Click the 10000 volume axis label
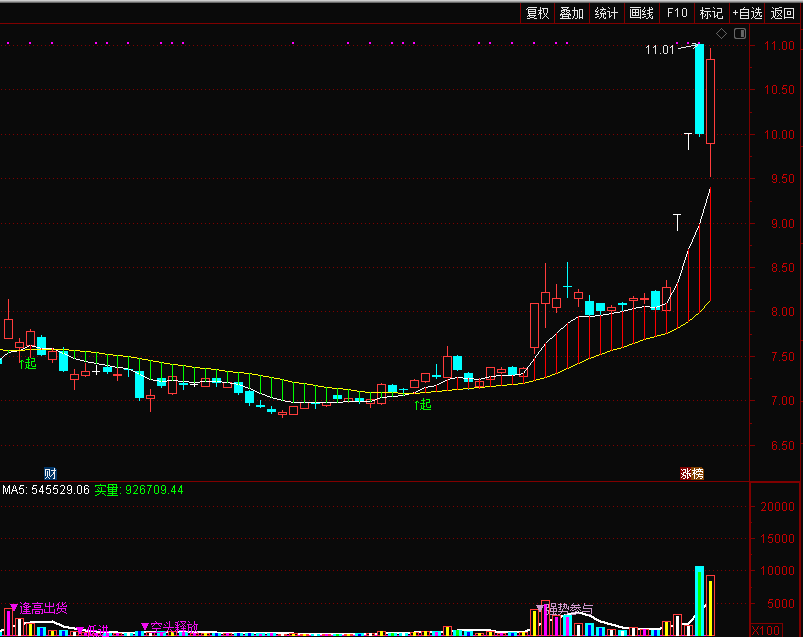The width and height of the screenshot is (803, 637). [777, 571]
